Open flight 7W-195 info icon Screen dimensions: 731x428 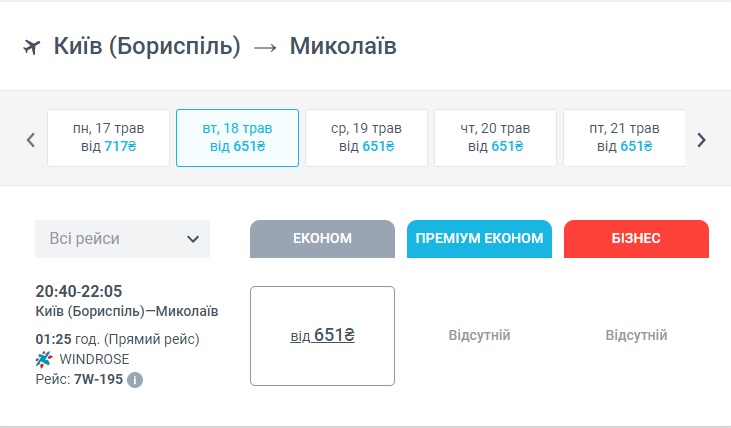135,380
